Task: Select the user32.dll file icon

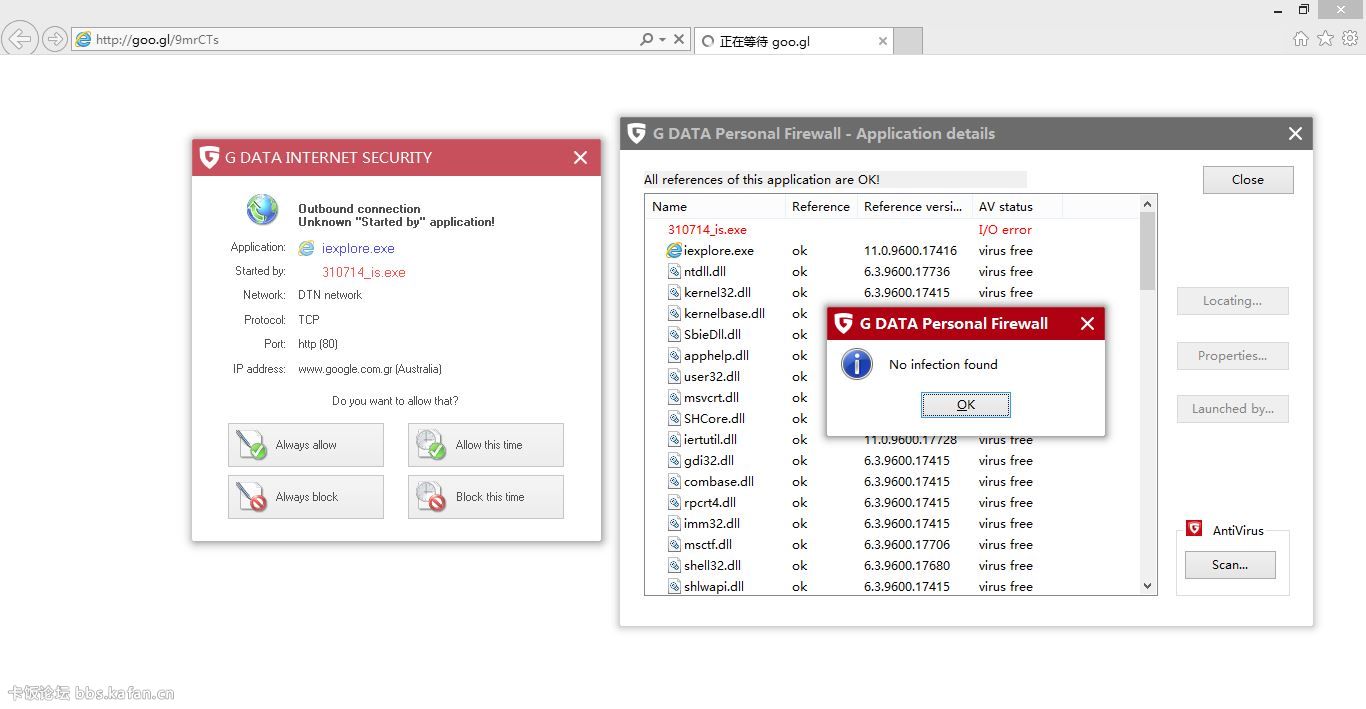Action: coord(675,377)
